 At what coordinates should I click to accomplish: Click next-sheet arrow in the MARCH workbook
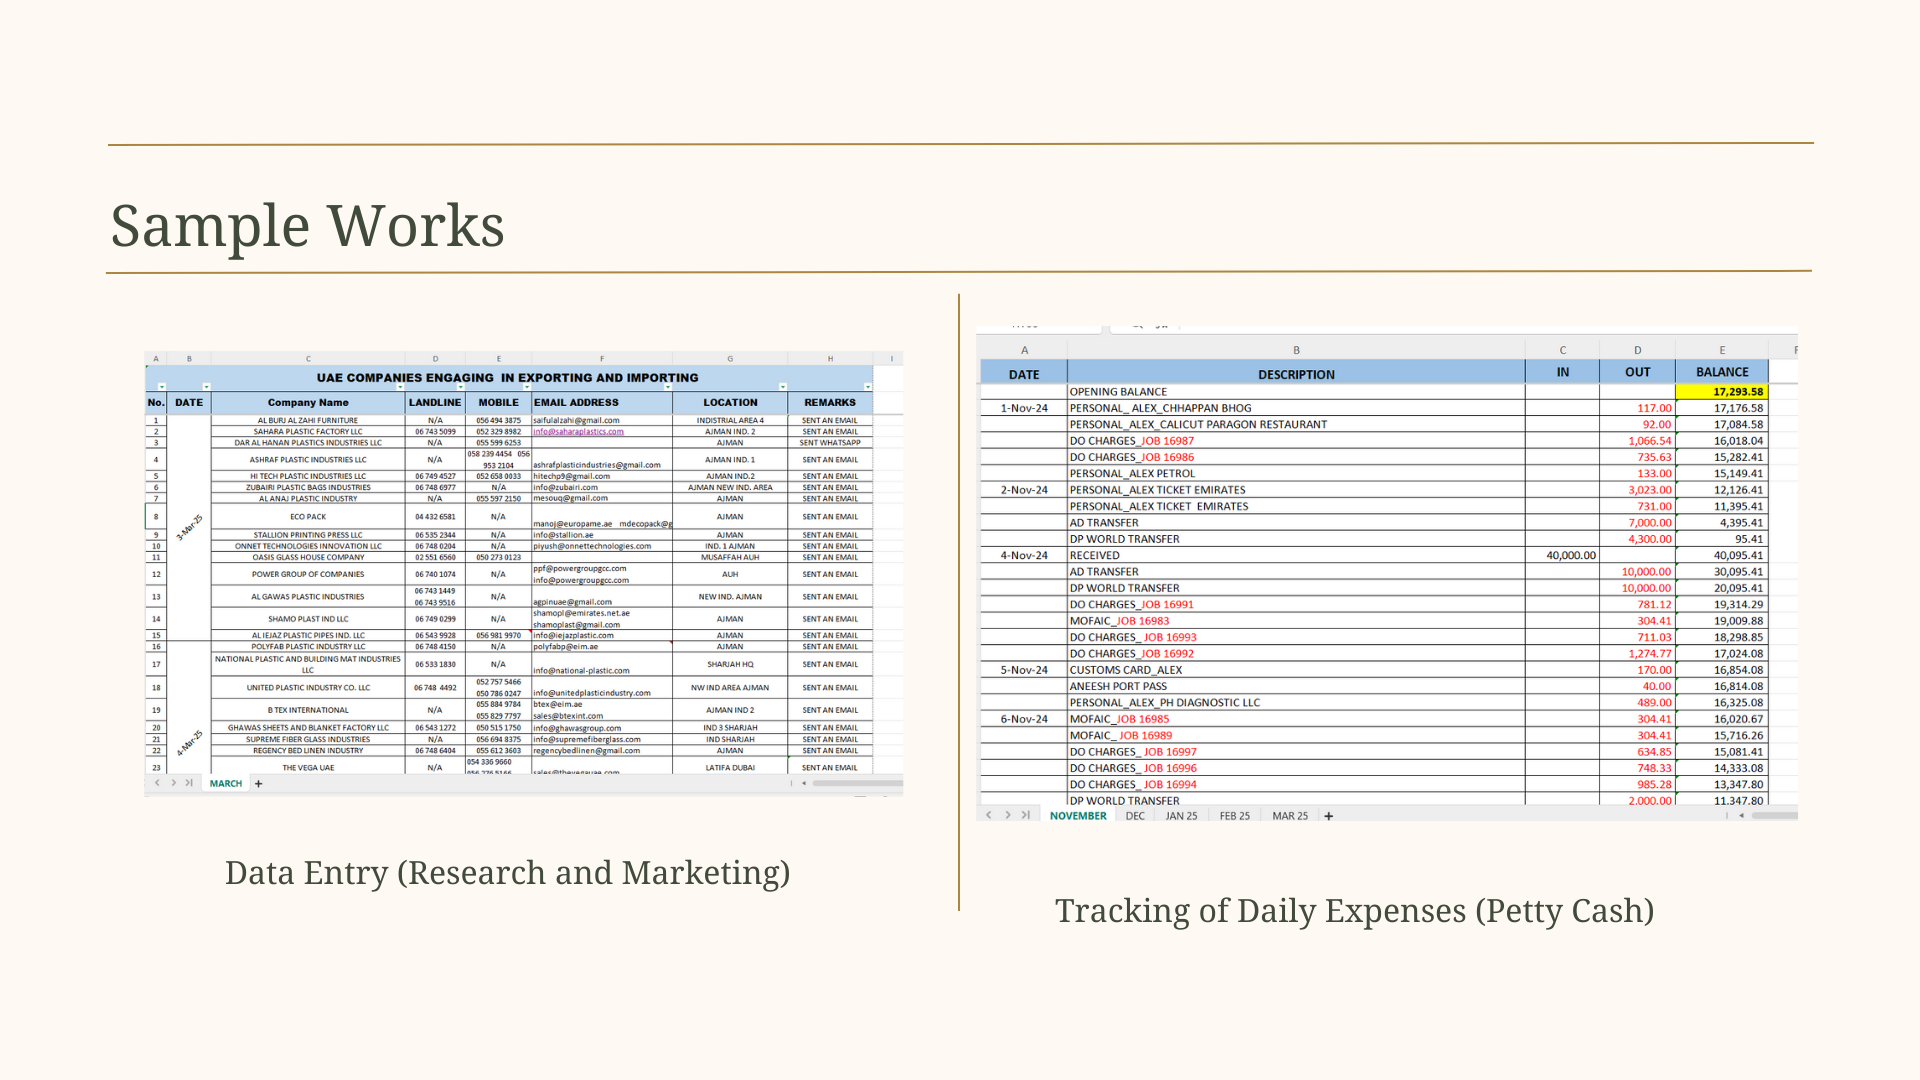pyautogui.click(x=173, y=783)
